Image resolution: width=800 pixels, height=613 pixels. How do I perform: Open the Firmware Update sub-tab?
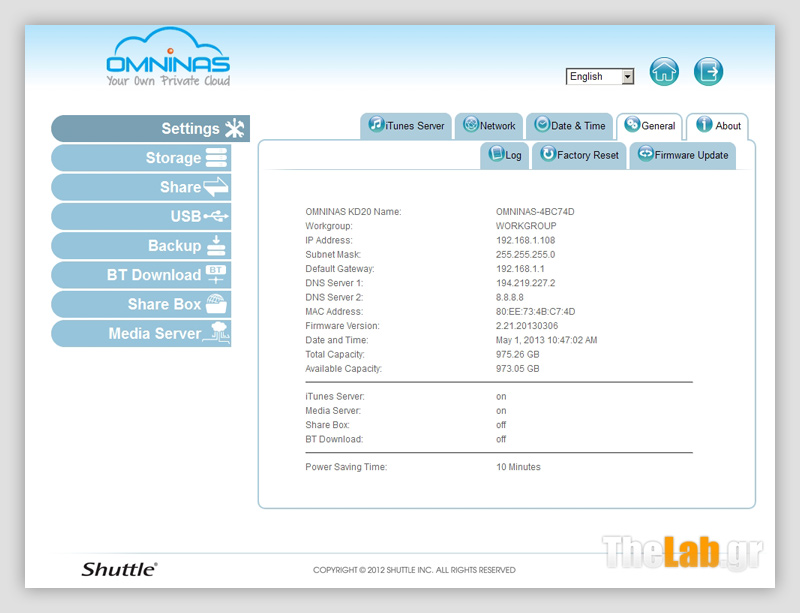click(x=682, y=155)
